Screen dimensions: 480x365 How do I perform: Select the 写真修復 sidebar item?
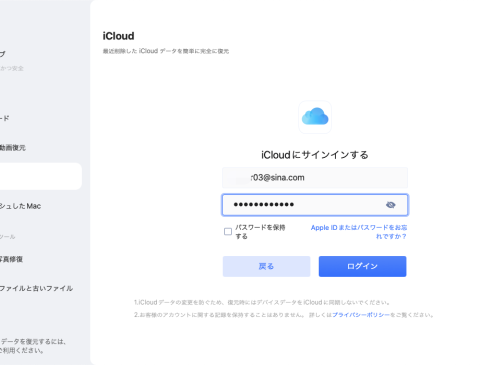(x=11, y=259)
